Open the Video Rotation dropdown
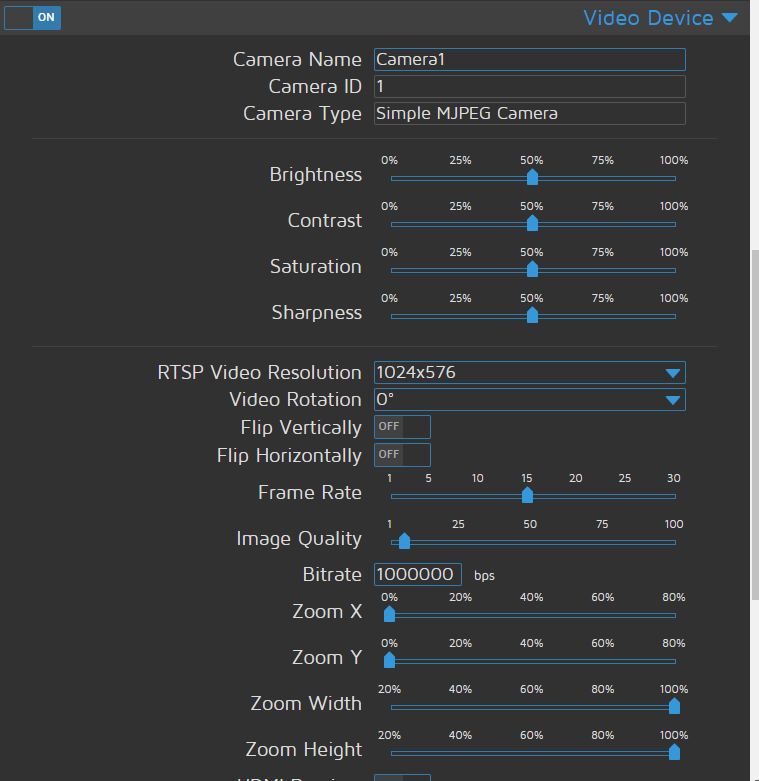The width and height of the screenshot is (759, 781). tap(529, 400)
